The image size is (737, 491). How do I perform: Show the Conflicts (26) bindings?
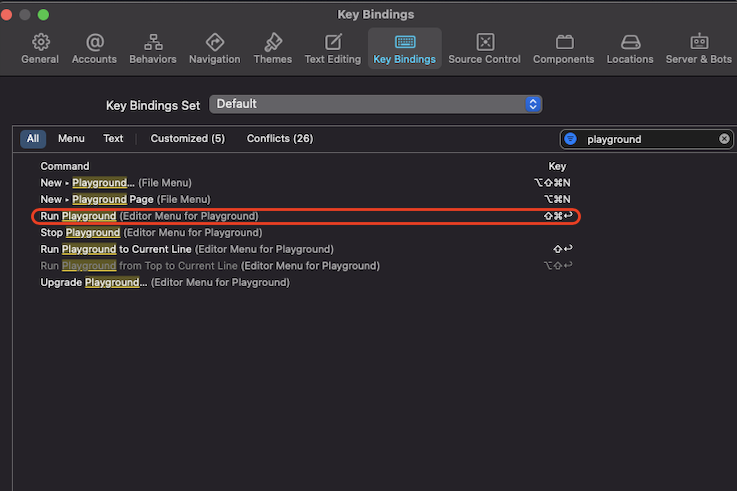[x=280, y=139]
